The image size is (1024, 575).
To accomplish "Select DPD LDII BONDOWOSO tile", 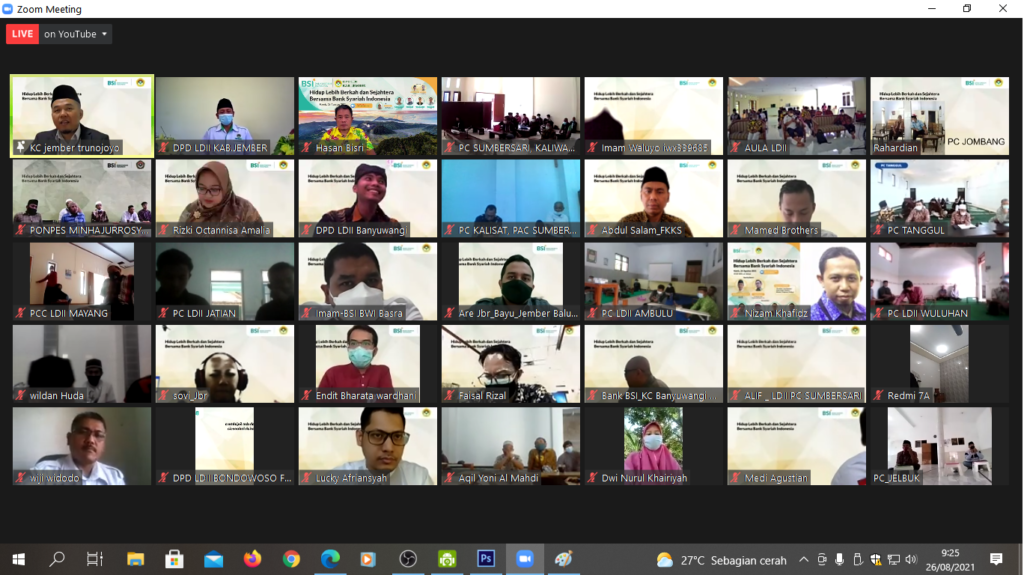I will 225,446.
